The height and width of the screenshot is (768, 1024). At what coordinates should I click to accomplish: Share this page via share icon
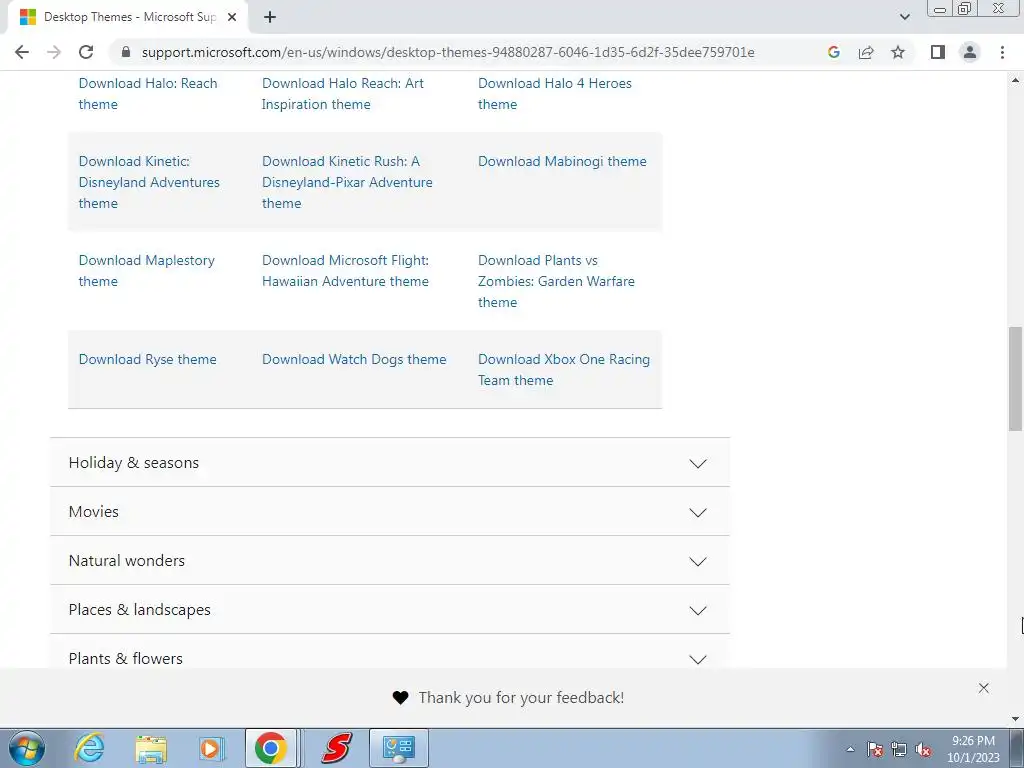[866, 52]
